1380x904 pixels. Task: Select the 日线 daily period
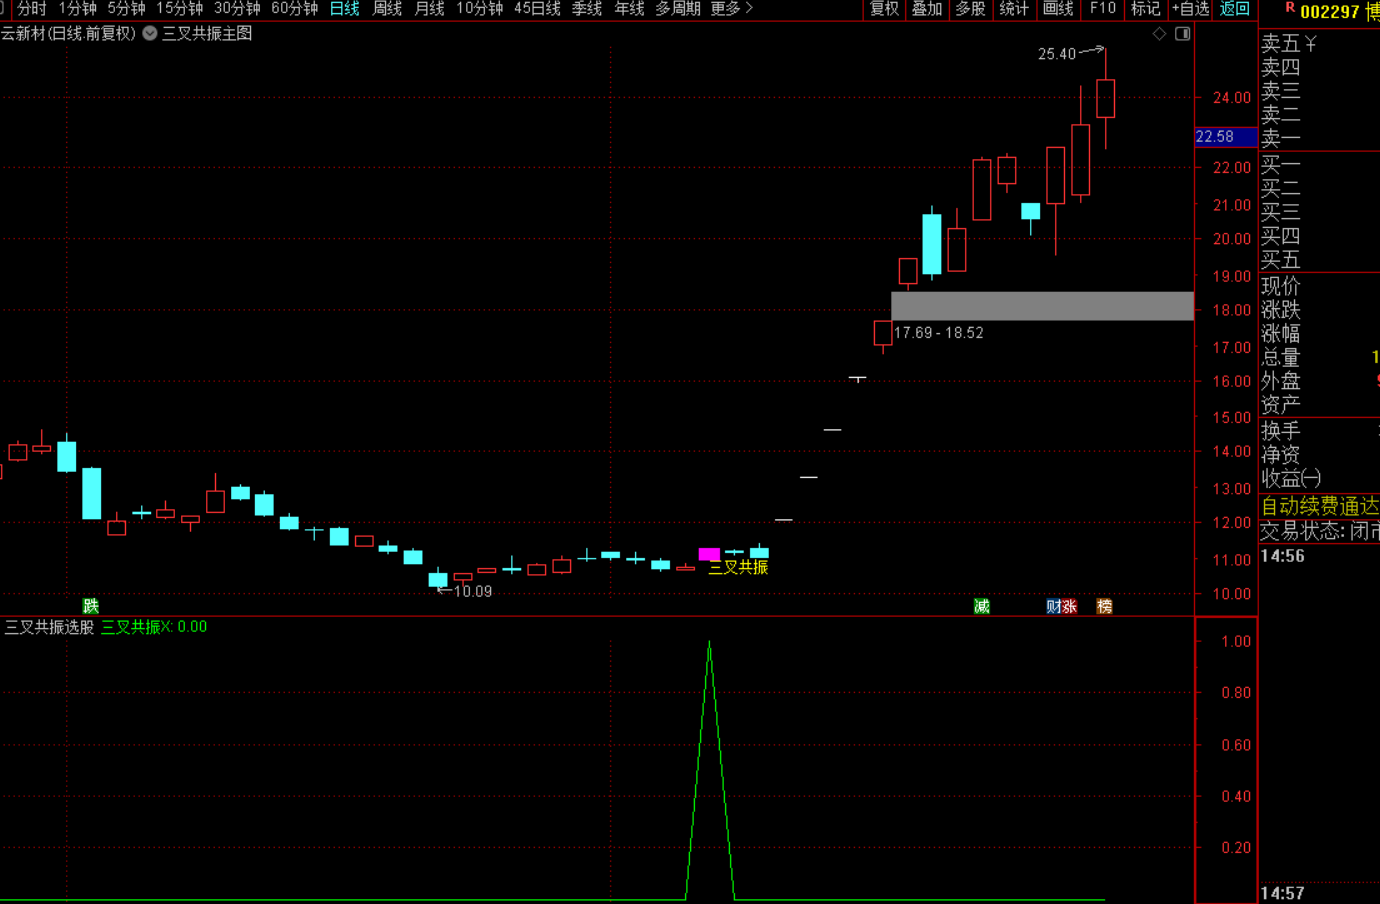[x=344, y=9]
